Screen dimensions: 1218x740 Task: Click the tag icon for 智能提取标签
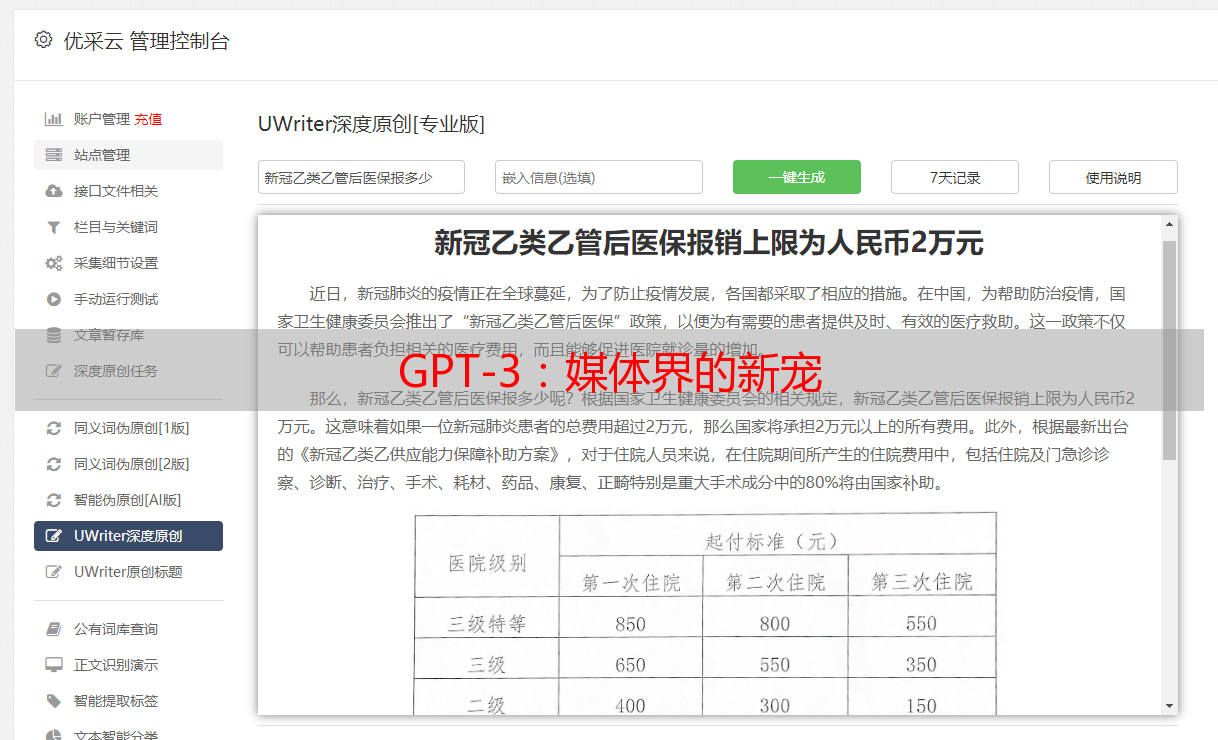(54, 701)
